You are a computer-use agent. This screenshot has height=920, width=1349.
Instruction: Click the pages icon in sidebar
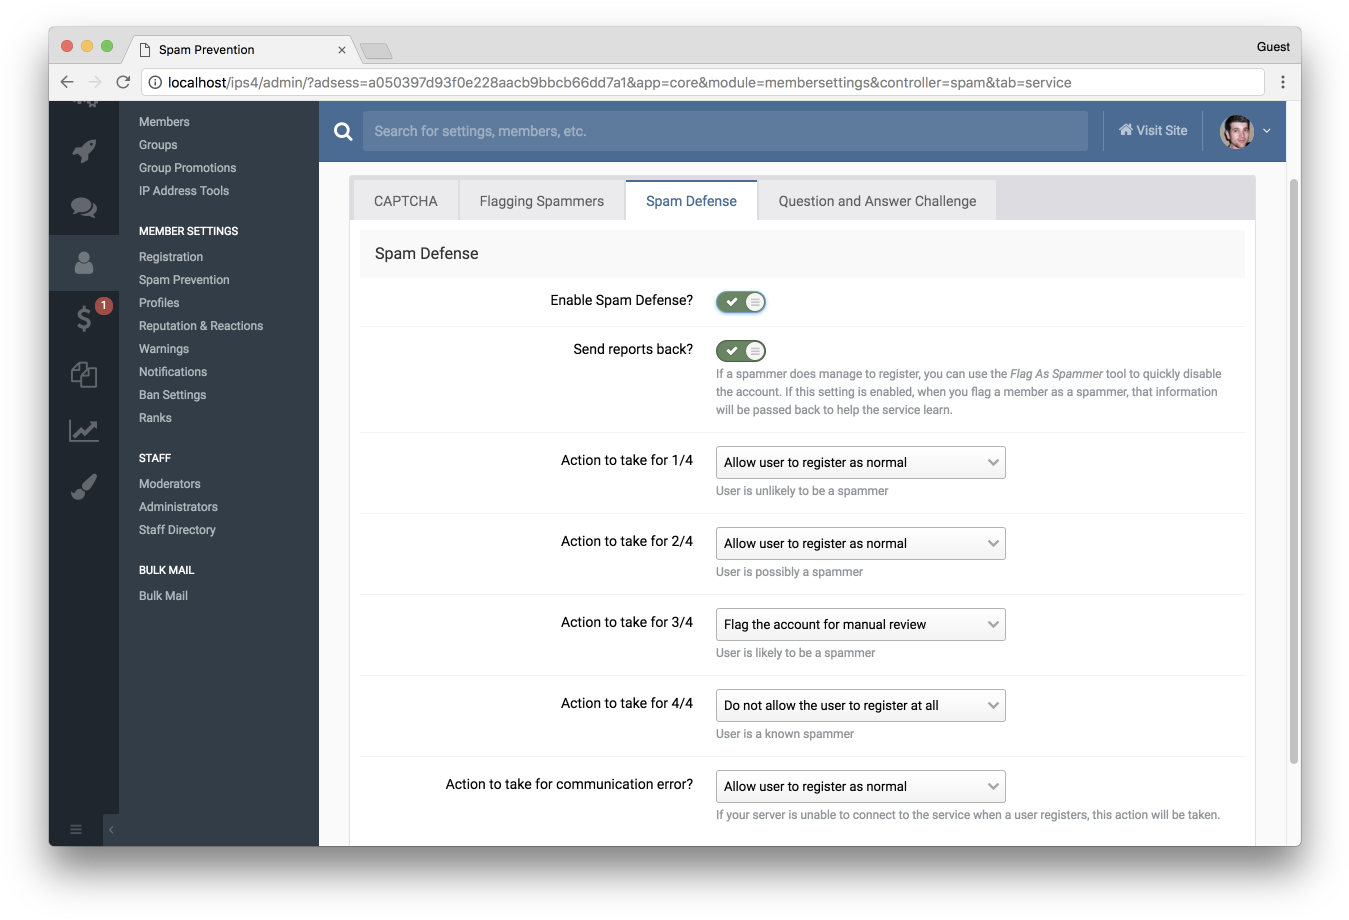point(84,375)
